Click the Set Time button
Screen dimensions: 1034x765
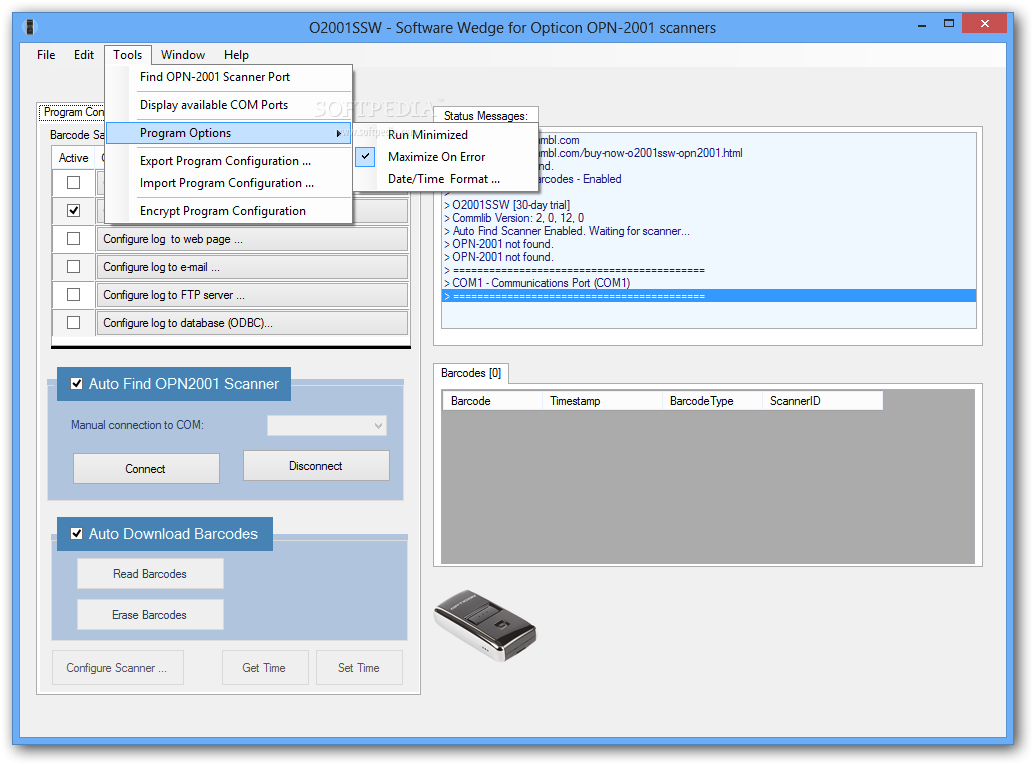tap(359, 668)
